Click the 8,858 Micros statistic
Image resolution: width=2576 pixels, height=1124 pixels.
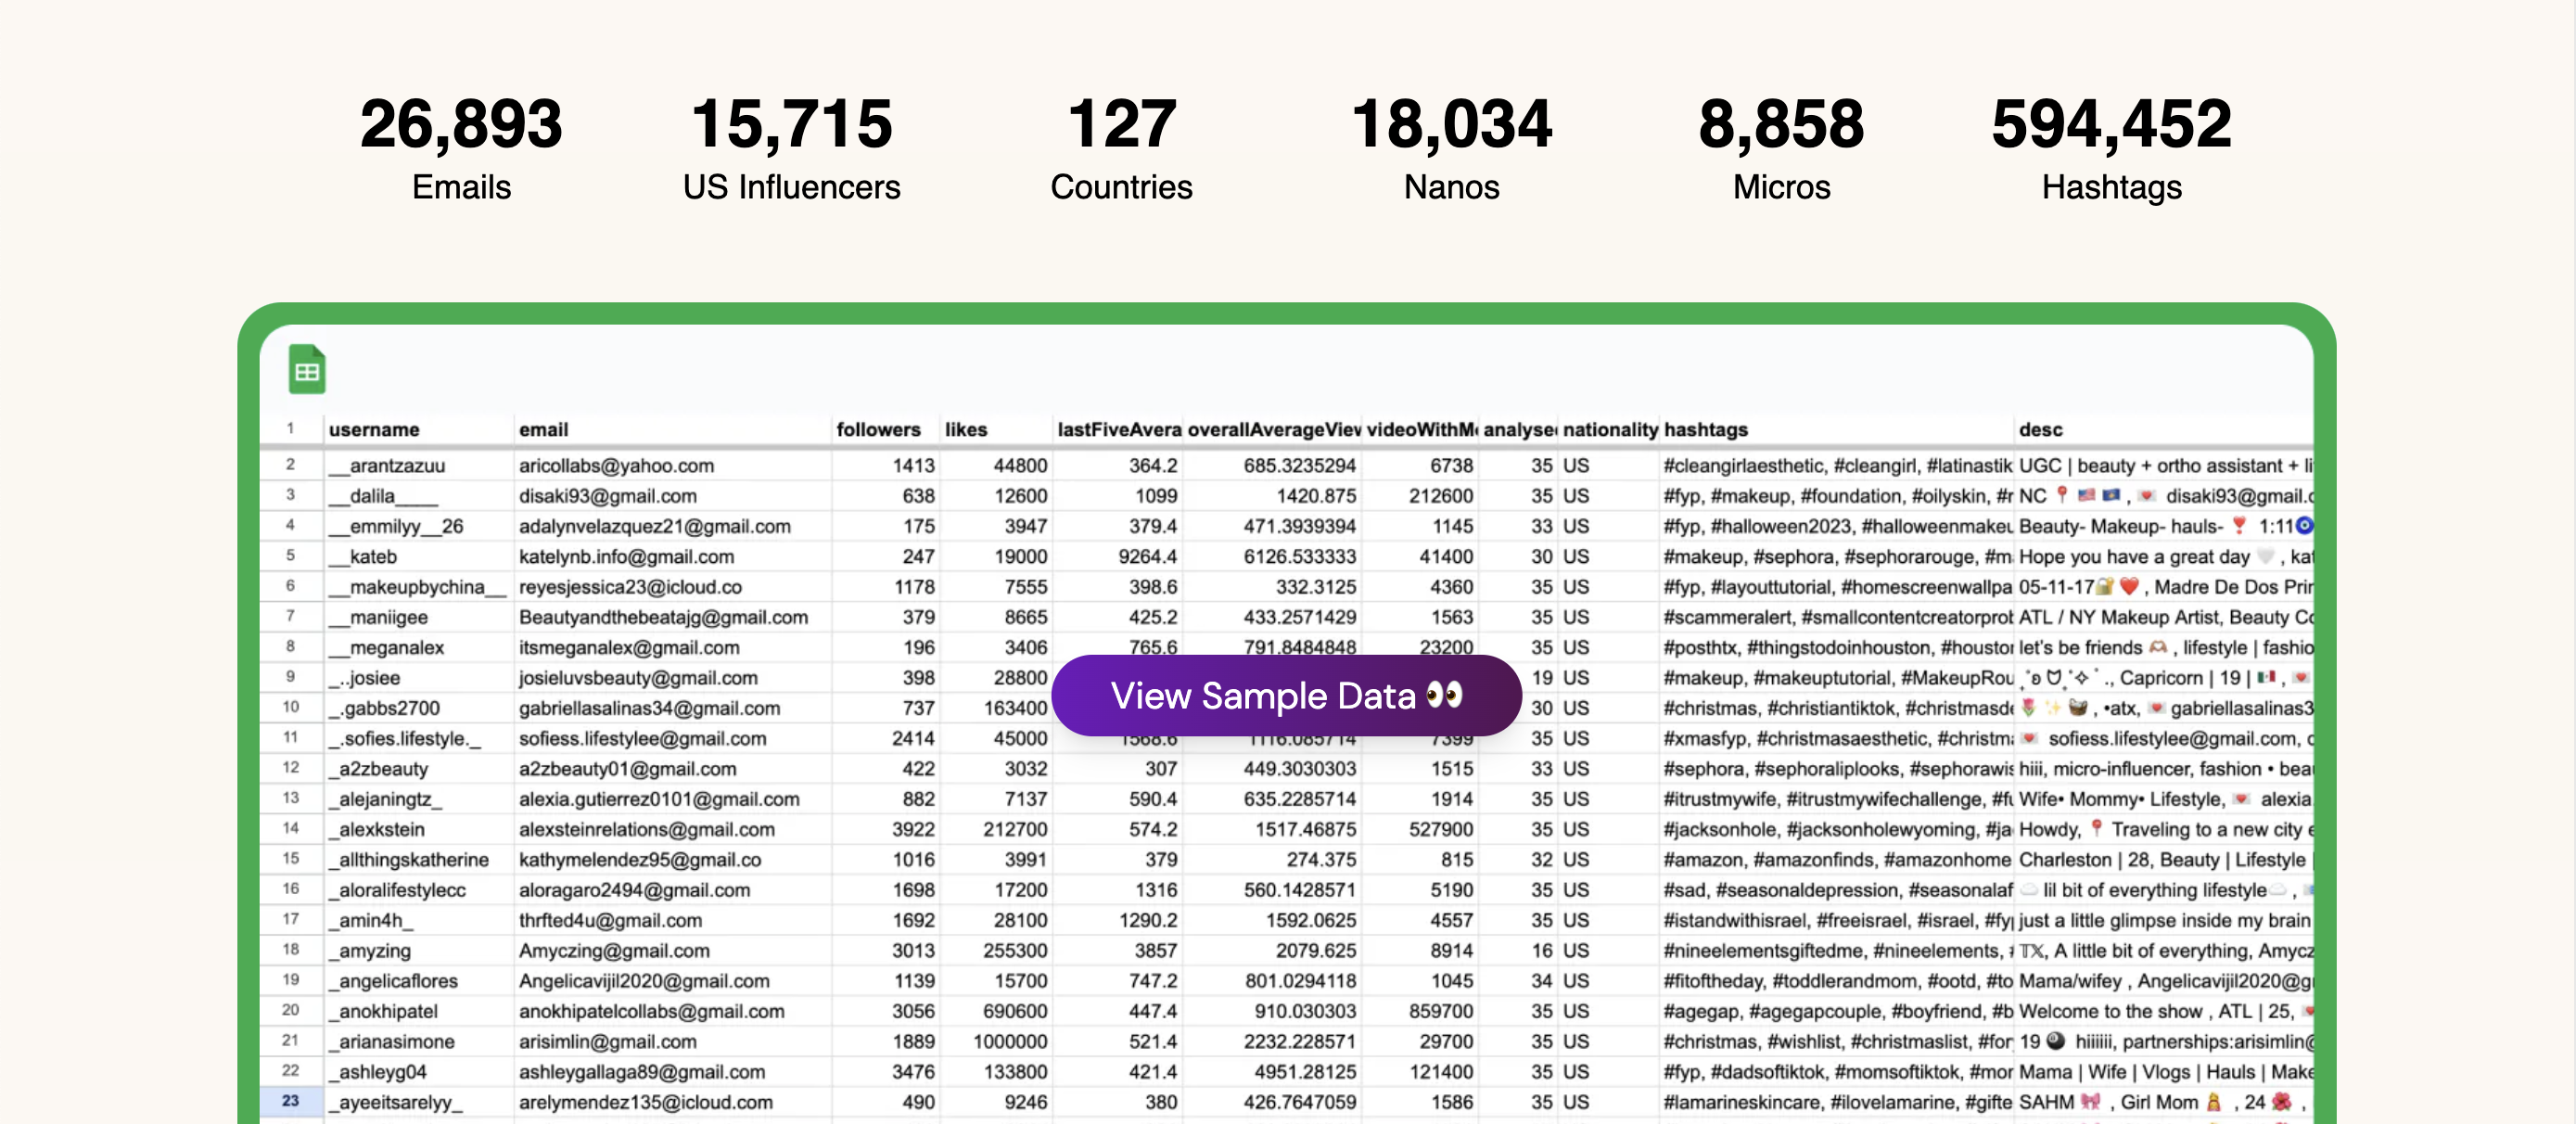point(1781,147)
